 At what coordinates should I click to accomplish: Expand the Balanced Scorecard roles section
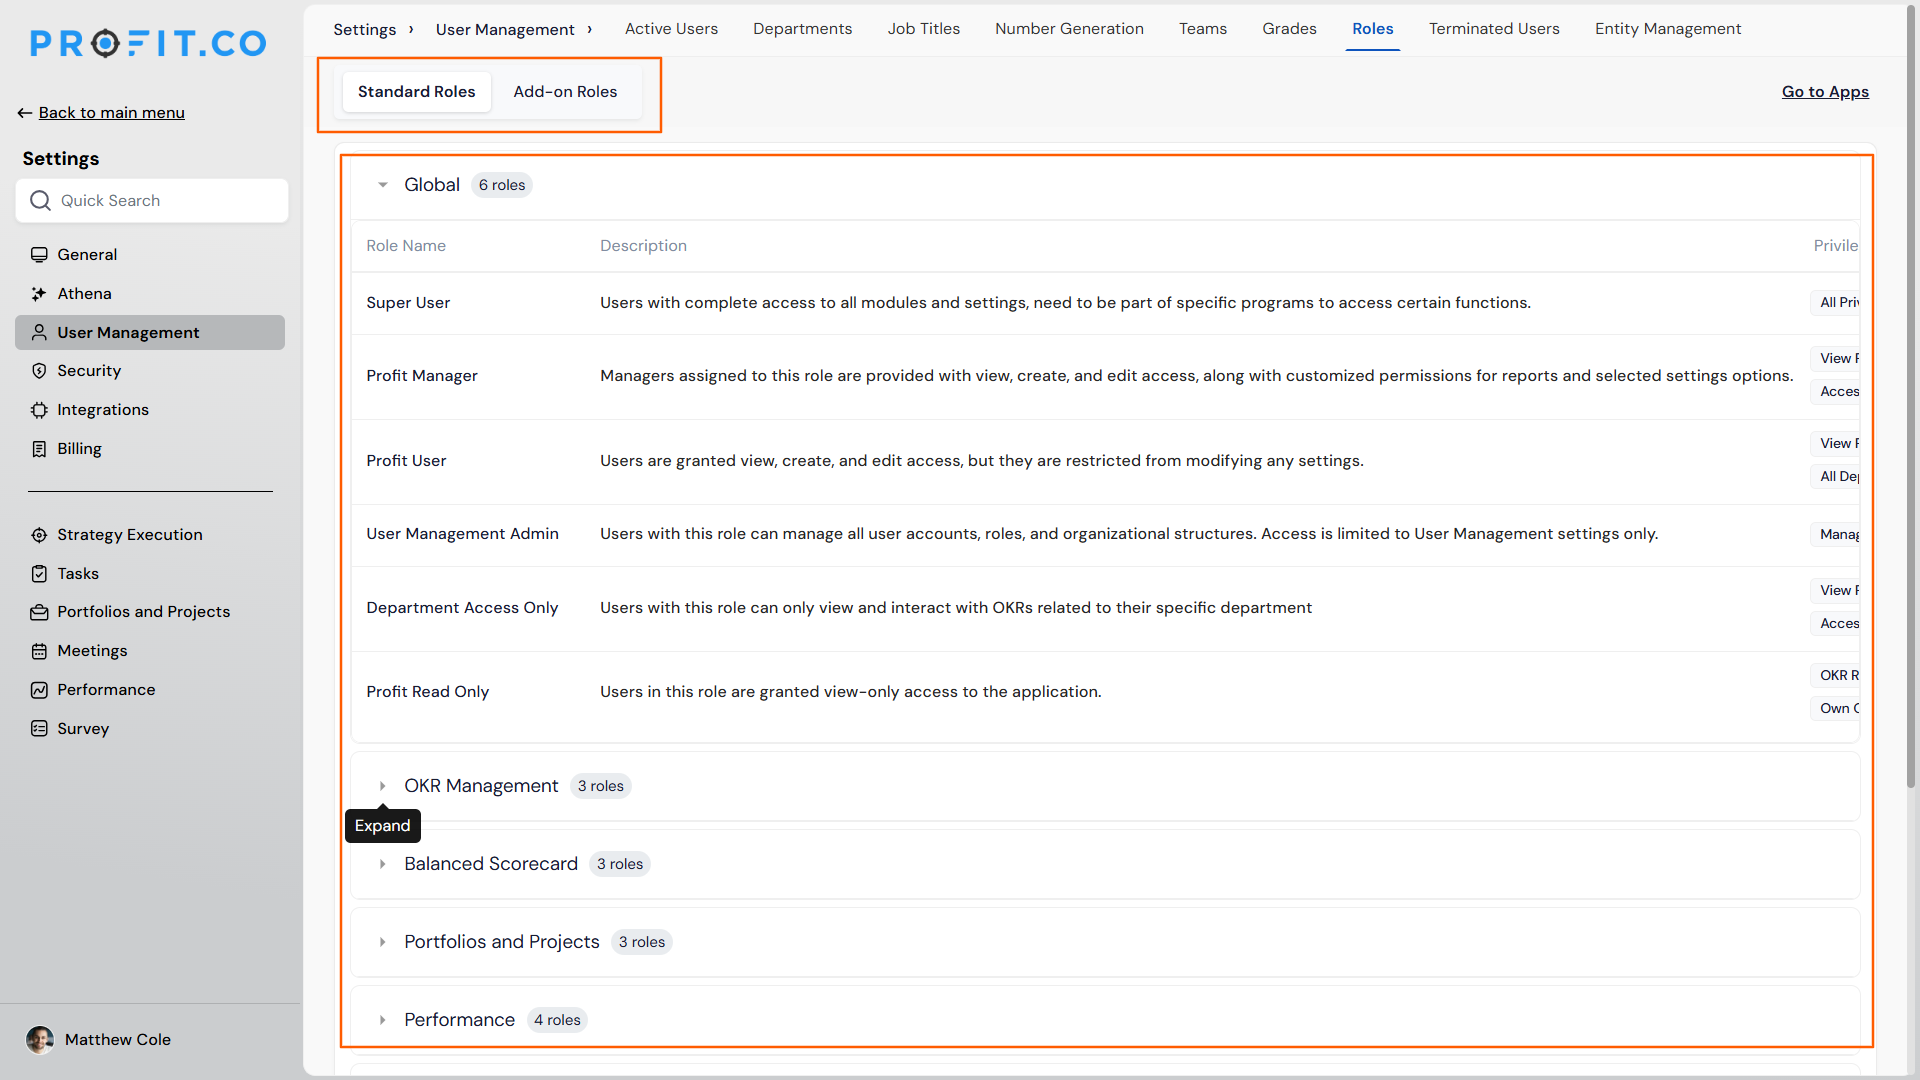click(x=383, y=864)
